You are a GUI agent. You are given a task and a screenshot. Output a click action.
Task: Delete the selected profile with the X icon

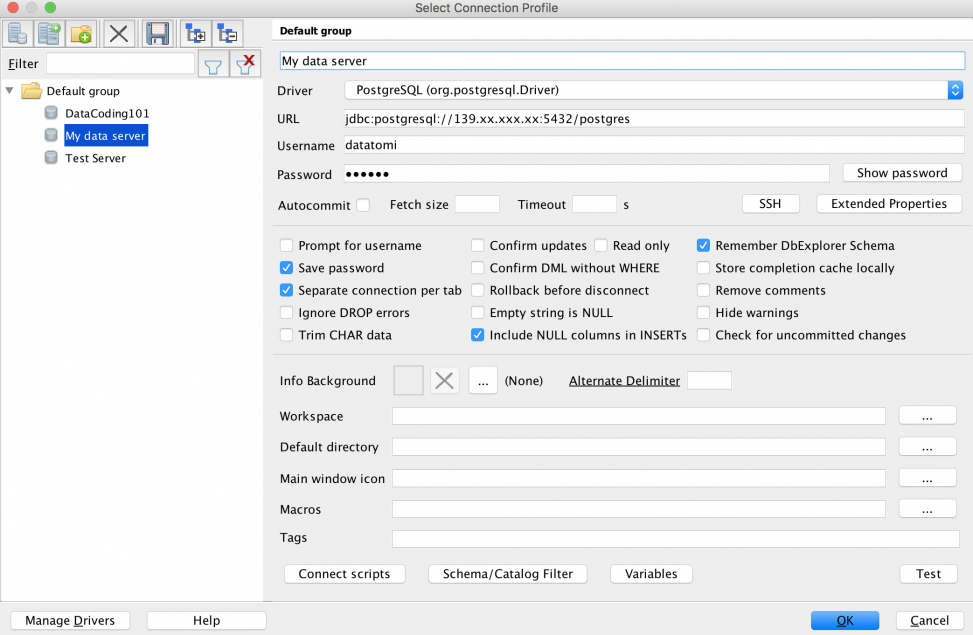click(x=119, y=33)
